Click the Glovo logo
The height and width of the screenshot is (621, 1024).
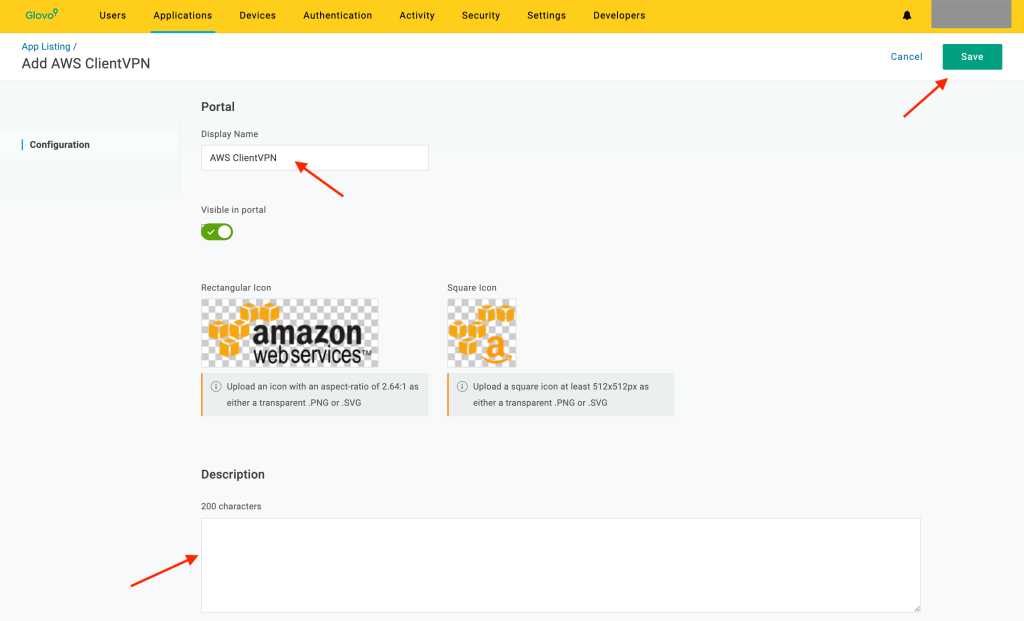click(42, 15)
